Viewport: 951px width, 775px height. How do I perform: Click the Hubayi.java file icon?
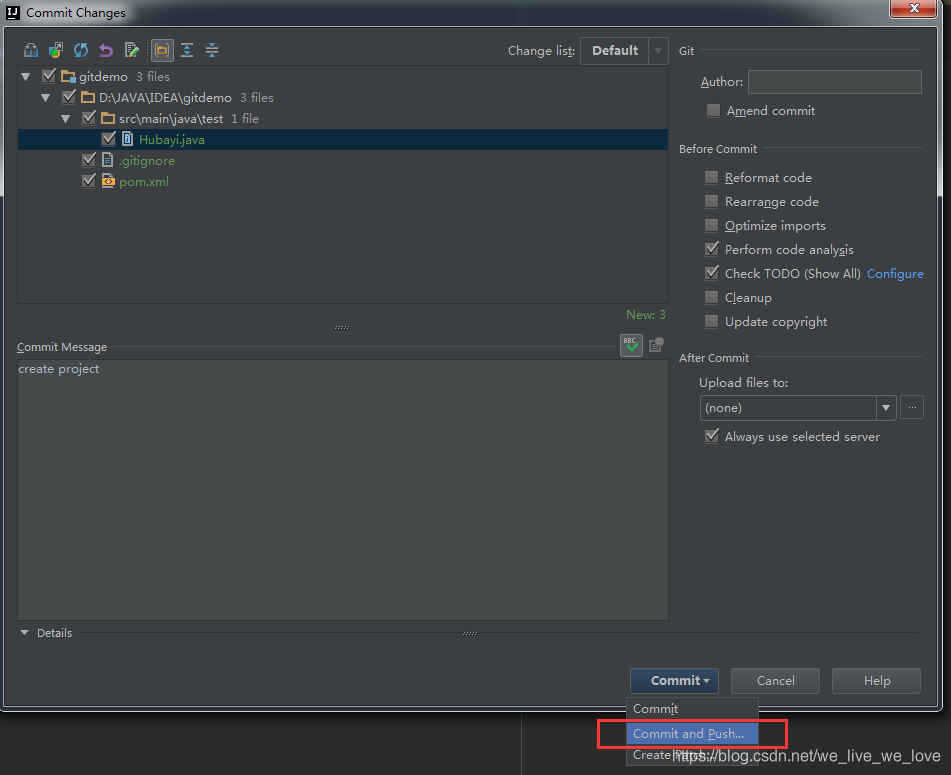click(x=127, y=139)
